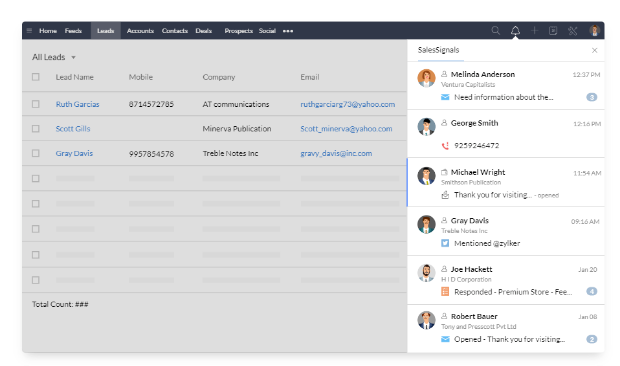Open the Feeds tab

(x=73, y=31)
